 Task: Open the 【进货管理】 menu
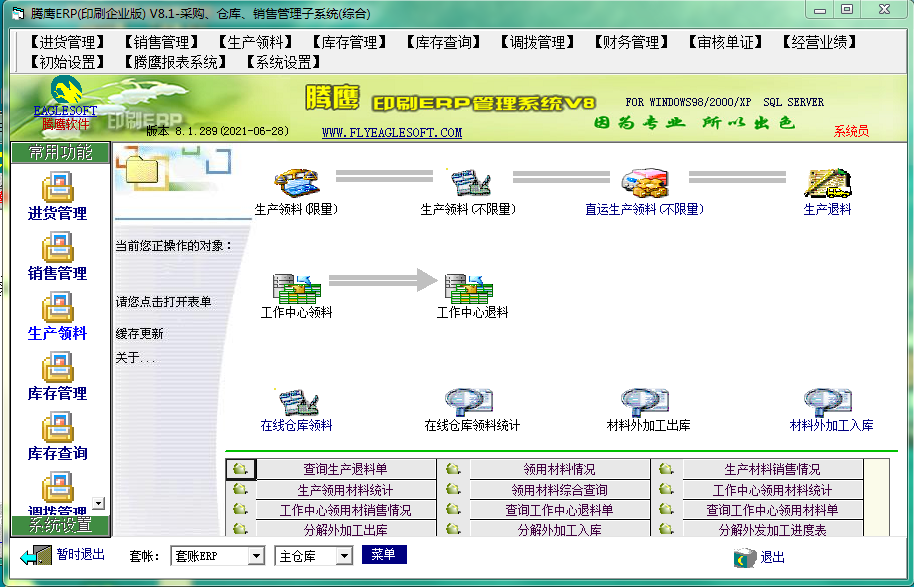(x=66, y=42)
